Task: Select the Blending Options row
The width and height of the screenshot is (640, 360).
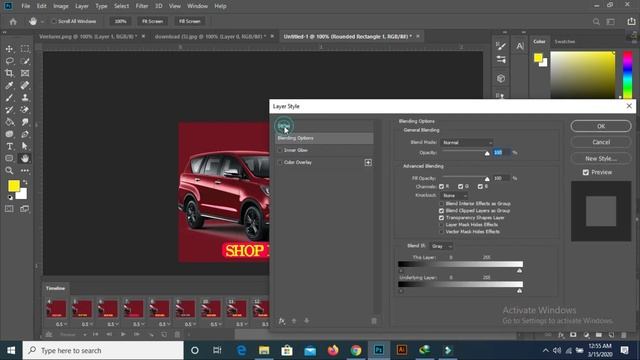Action: (x=324, y=138)
